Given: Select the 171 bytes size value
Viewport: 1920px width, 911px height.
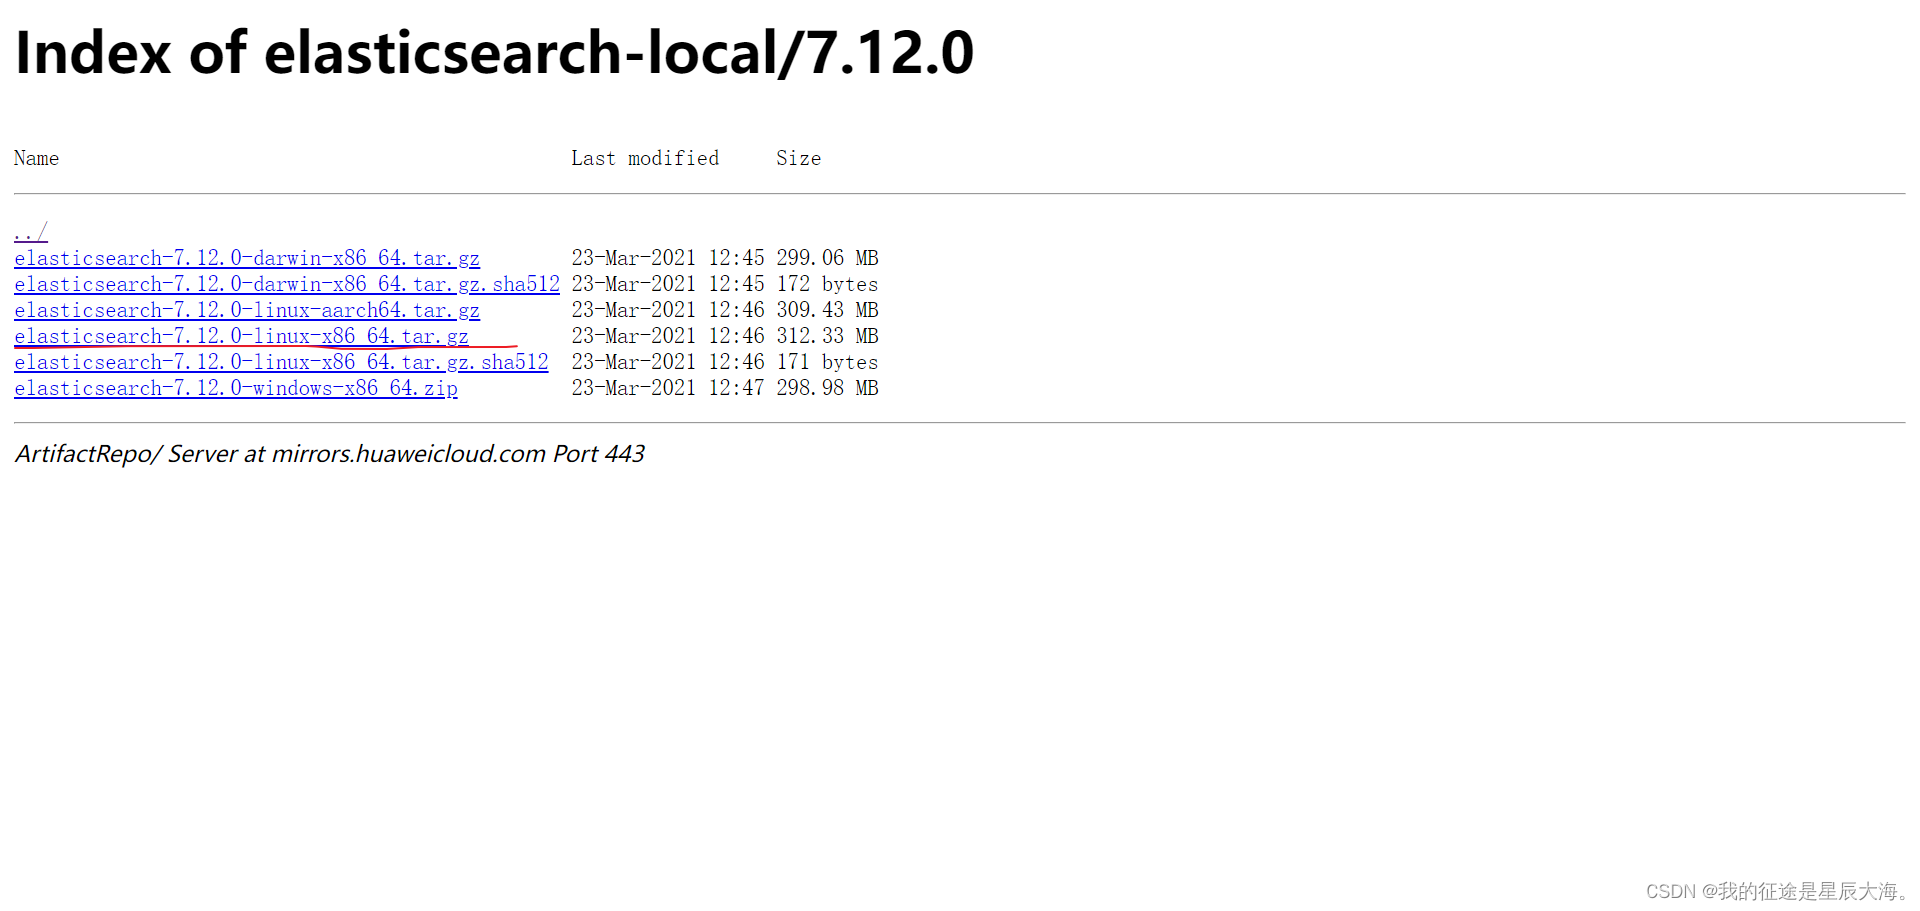Looking at the screenshot, I should pos(827,362).
